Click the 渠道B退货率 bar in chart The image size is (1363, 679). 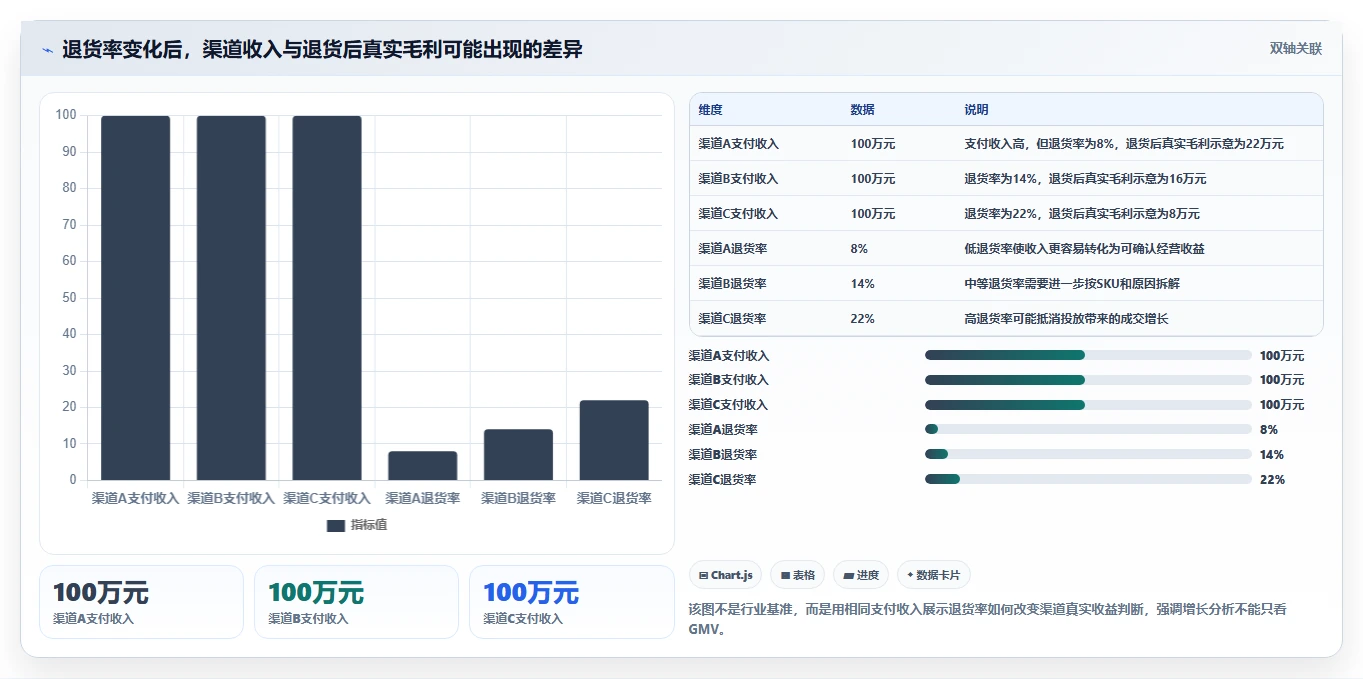pos(519,455)
